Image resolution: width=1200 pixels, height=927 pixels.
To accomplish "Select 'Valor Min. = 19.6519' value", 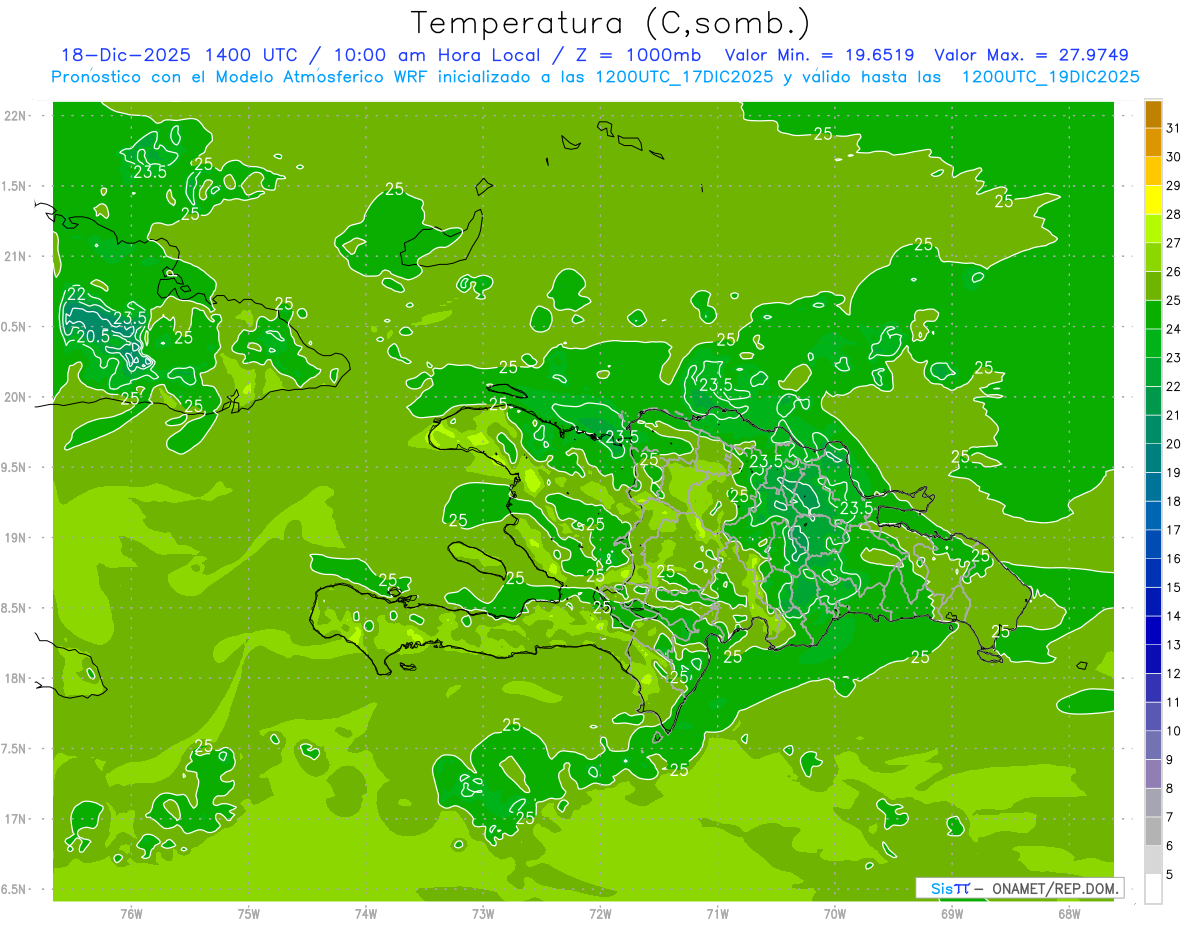I will pos(820,54).
